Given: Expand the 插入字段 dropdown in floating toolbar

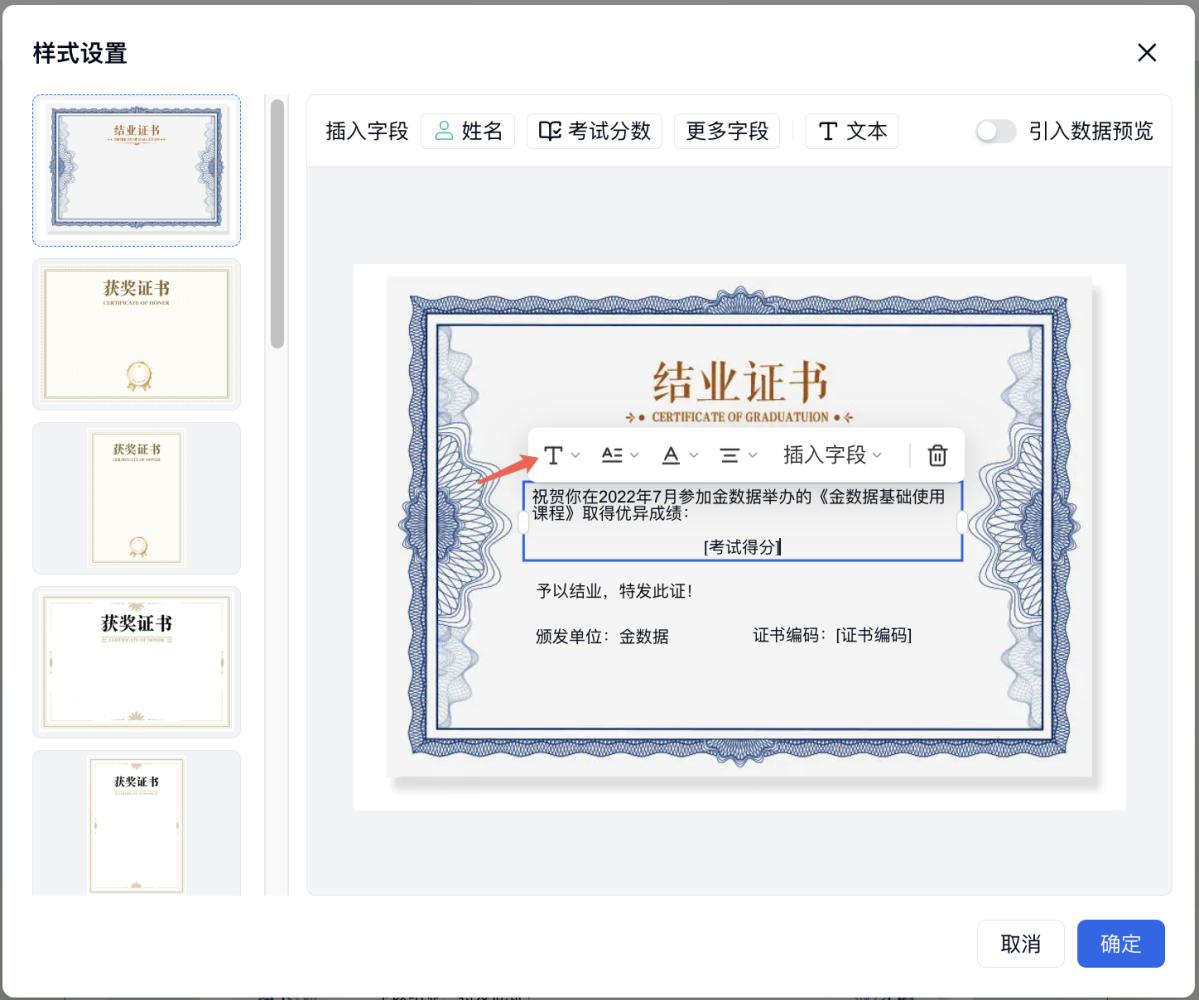Looking at the screenshot, I should coord(832,456).
